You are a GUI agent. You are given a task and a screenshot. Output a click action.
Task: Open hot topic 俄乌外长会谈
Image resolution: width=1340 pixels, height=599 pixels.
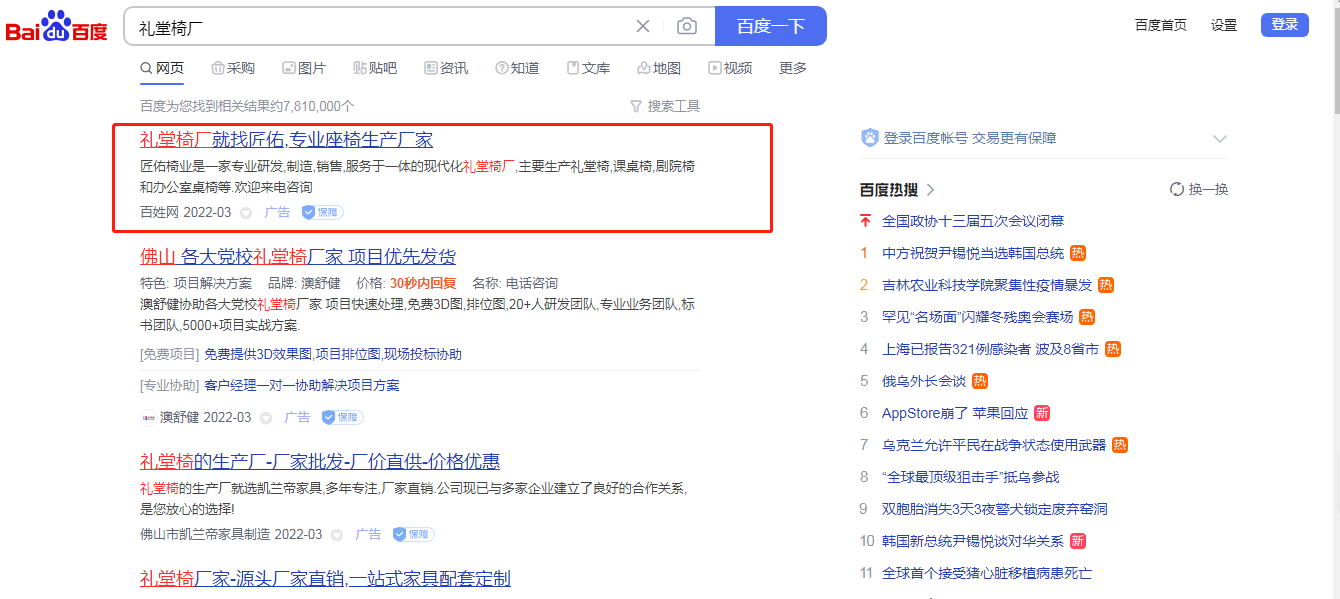click(923, 381)
